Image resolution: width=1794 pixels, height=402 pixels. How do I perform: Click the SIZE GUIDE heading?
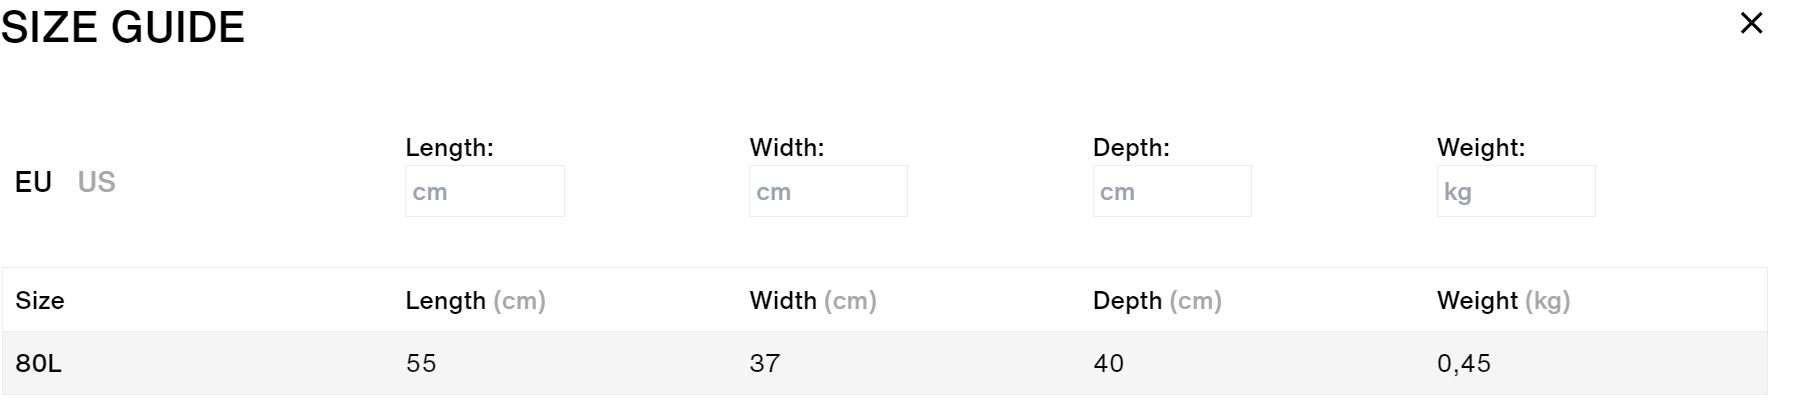123,27
